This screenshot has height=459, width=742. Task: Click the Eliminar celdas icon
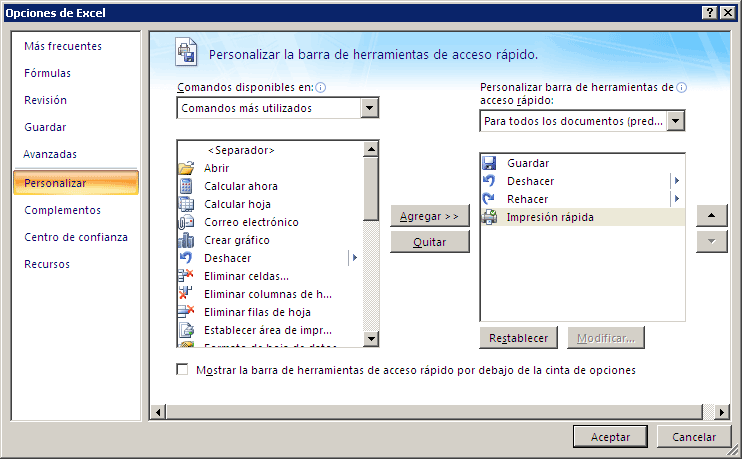[186, 276]
